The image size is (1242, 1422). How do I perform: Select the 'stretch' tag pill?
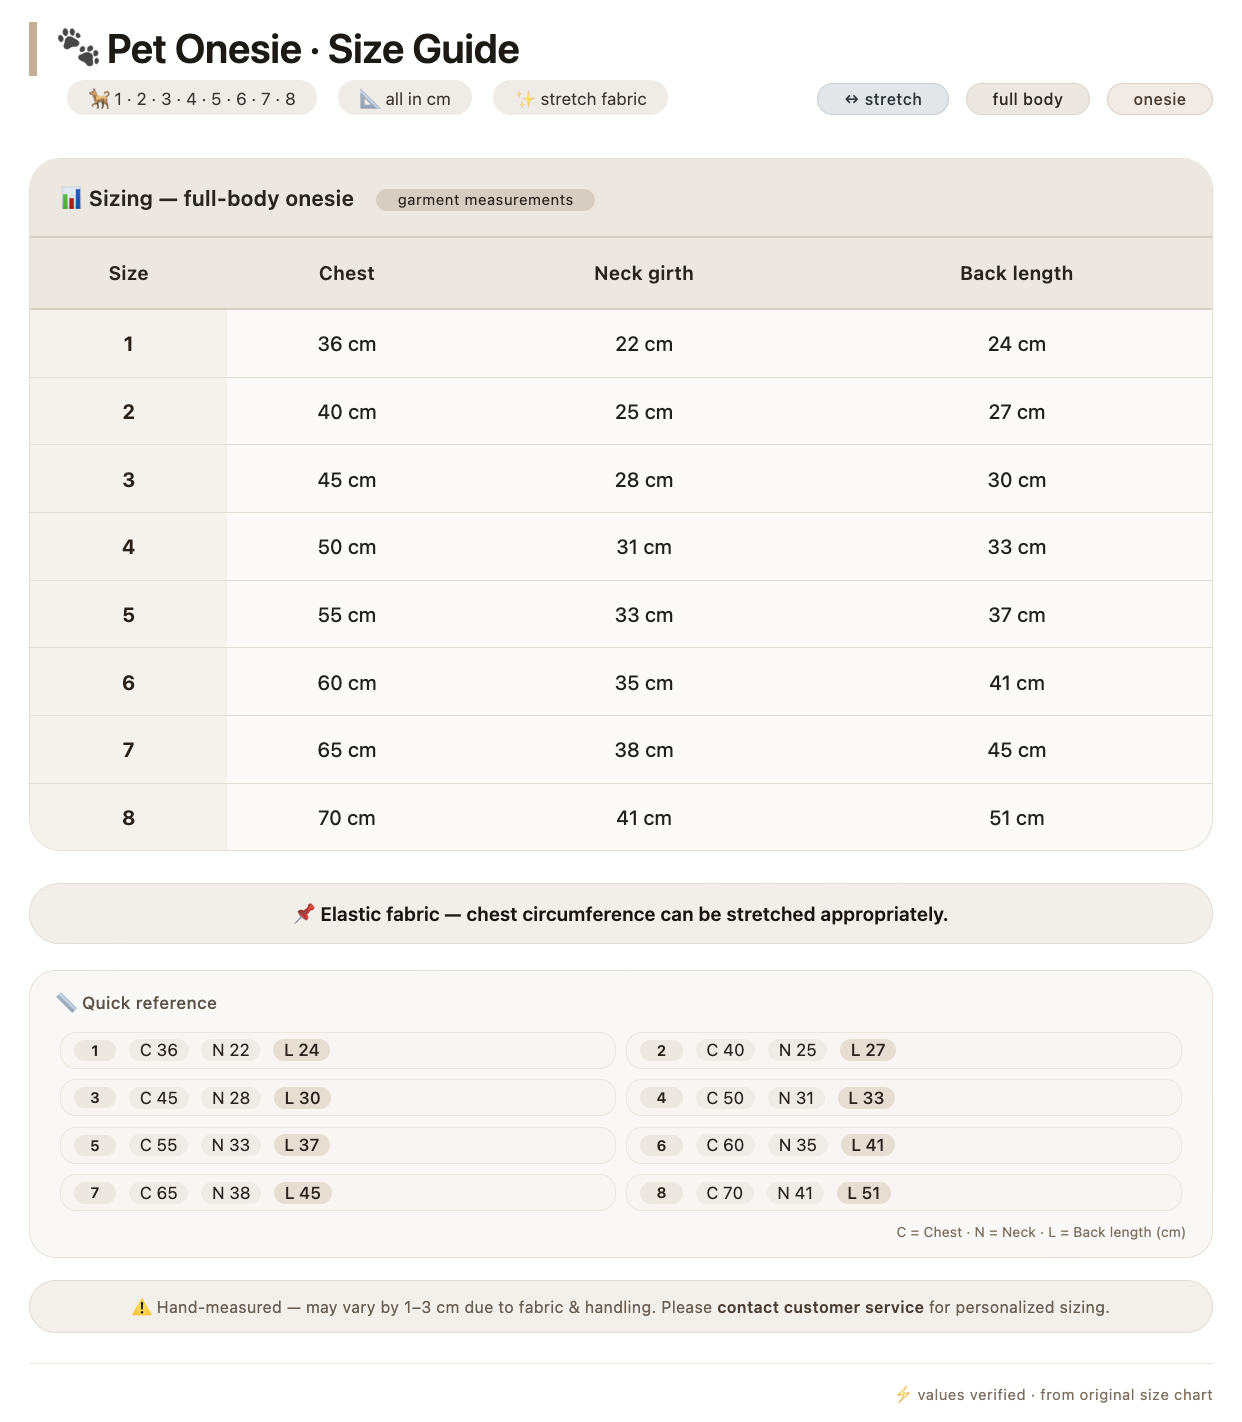point(883,99)
